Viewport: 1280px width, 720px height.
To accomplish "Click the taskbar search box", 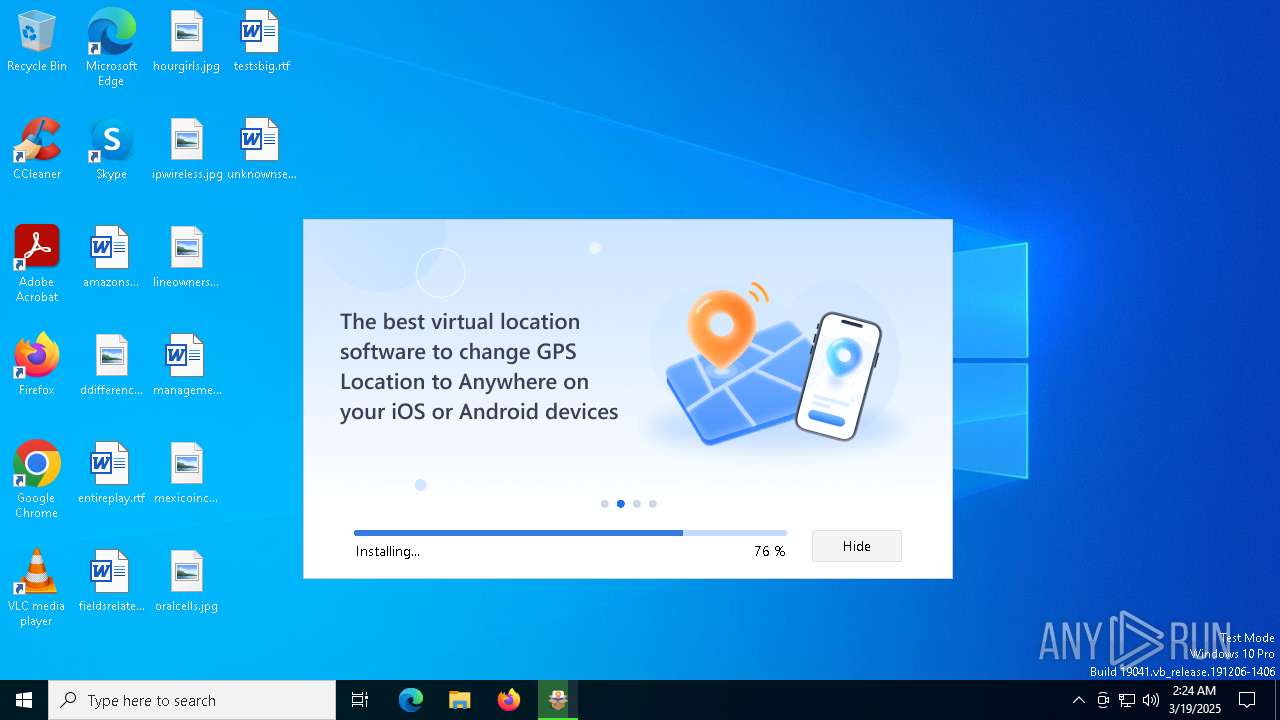I will coord(192,700).
